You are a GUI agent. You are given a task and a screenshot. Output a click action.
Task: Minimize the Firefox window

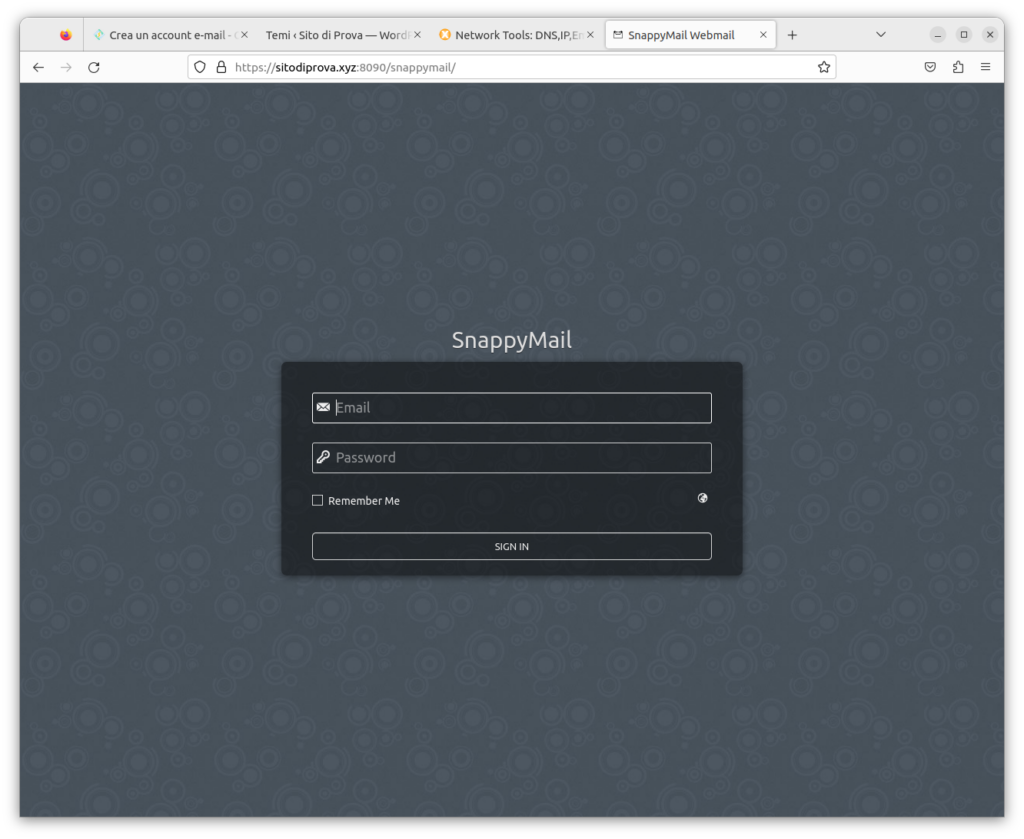pos(937,35)
